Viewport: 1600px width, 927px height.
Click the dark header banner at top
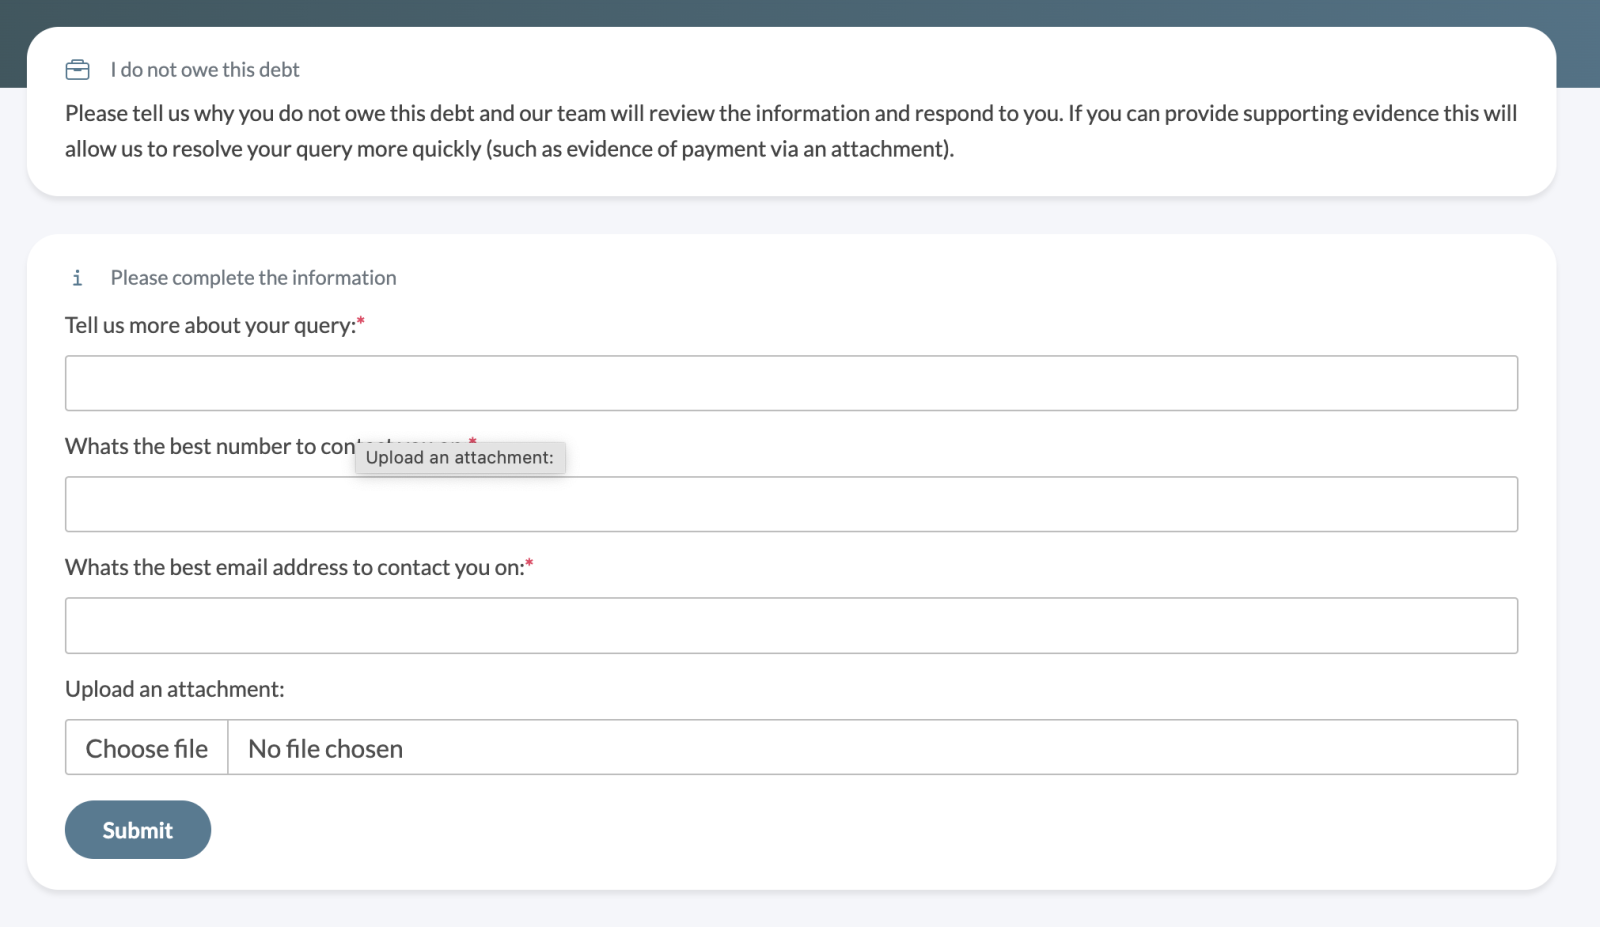click(800, 12)
